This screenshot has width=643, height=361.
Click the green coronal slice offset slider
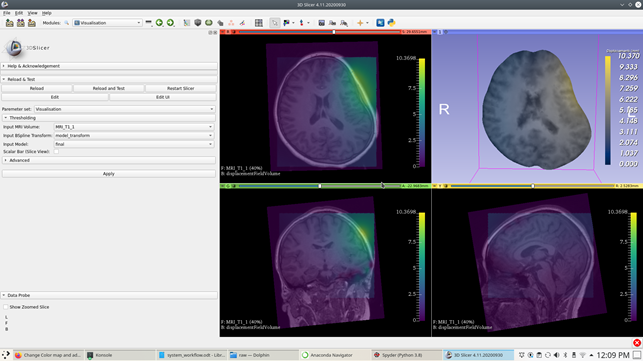coord(319,186)
